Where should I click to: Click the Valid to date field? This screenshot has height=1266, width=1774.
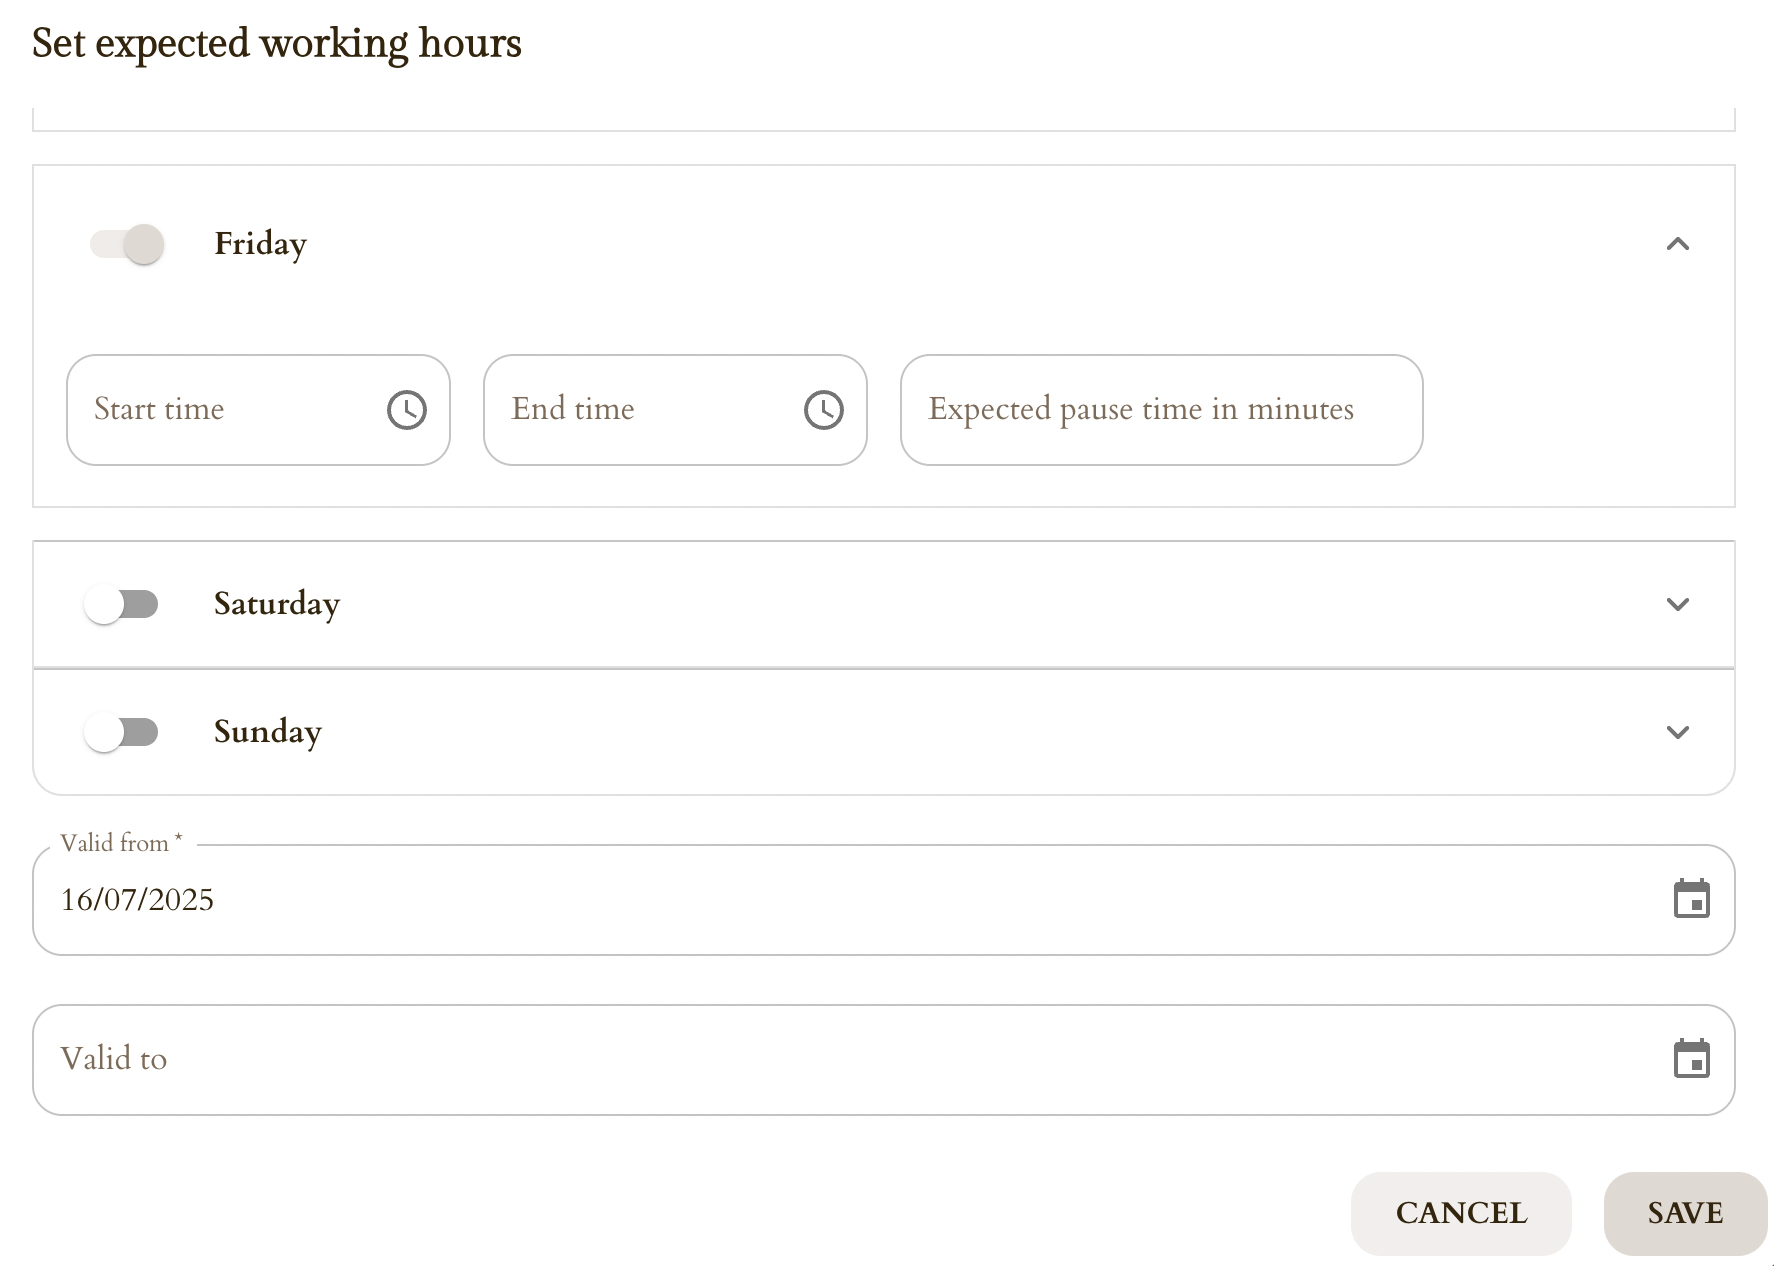coord(884,1060)
